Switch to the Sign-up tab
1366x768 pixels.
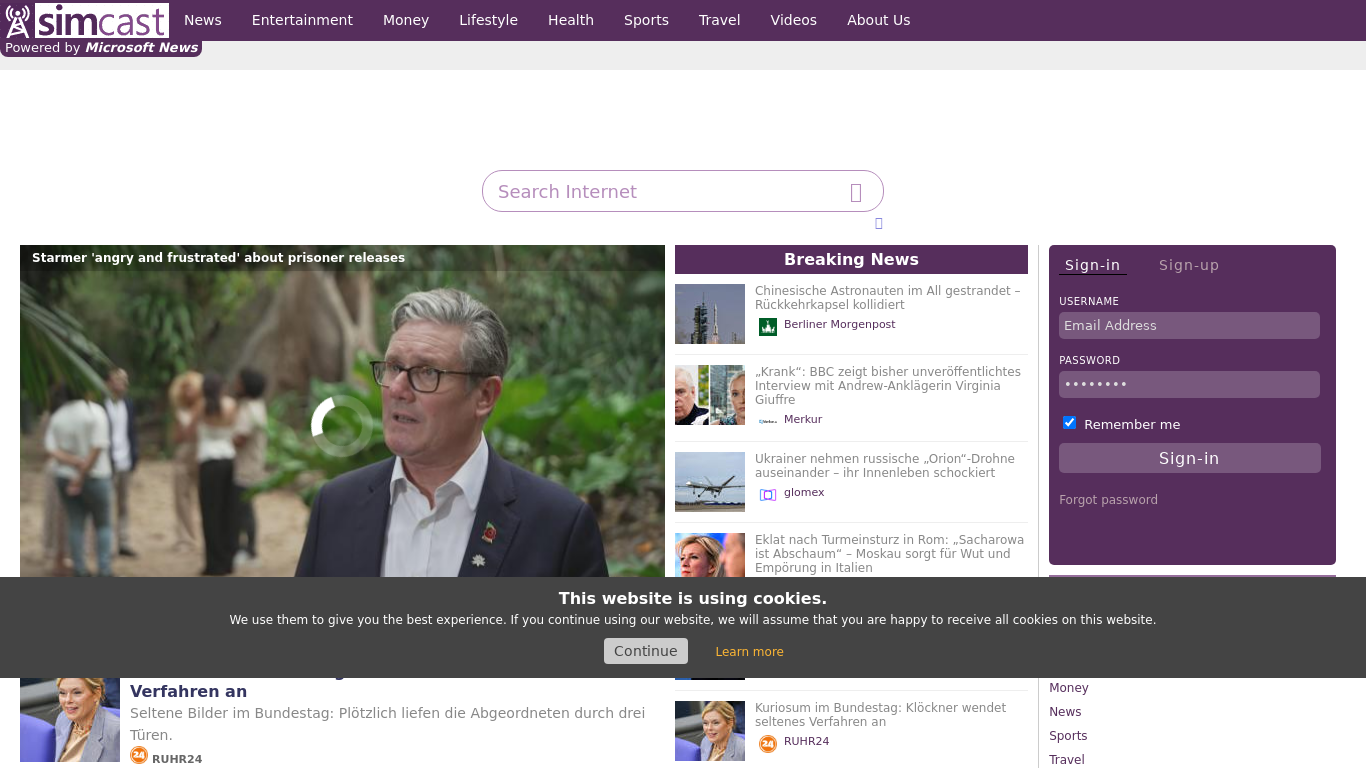coord(1188,265)
